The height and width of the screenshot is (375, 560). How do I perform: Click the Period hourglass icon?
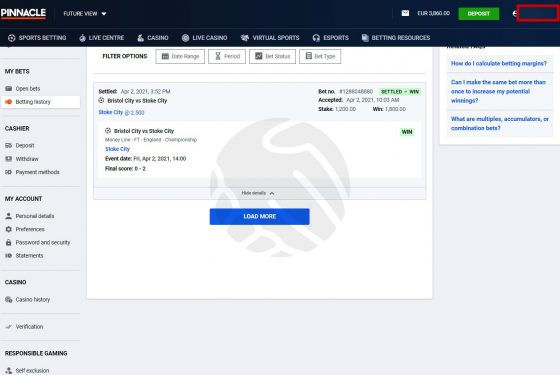tap(218, 56)
